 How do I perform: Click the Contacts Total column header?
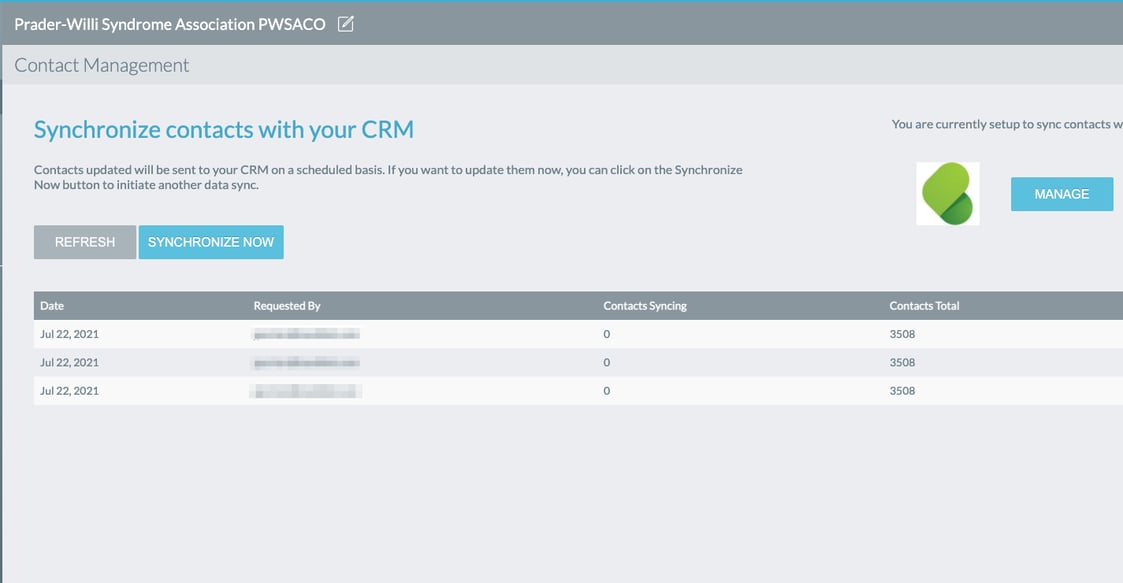pos(922,305)
